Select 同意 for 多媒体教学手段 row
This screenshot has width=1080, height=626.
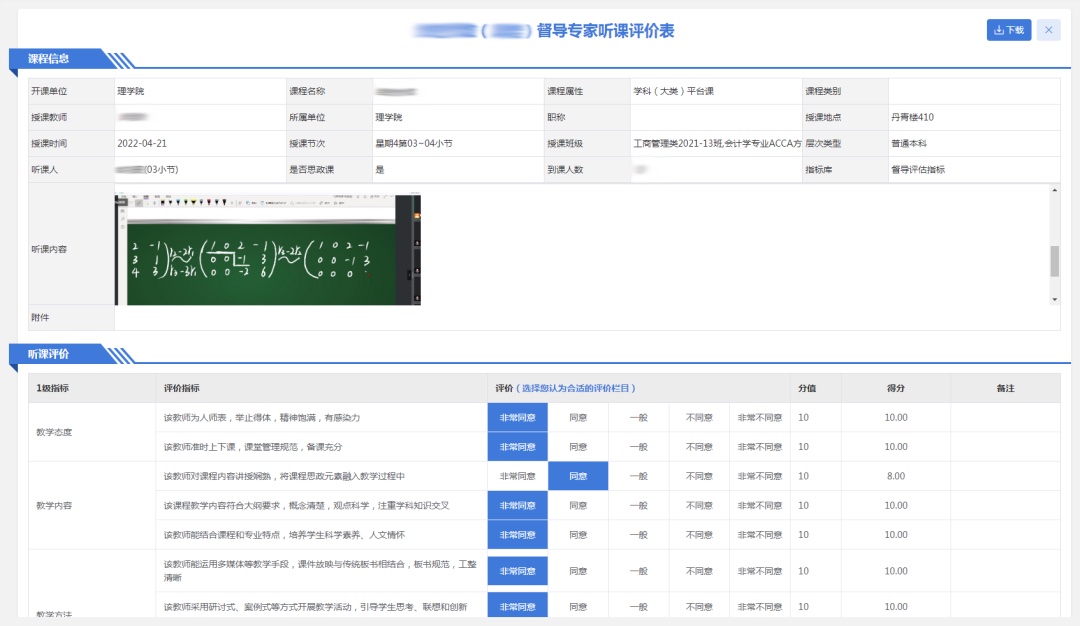click(x=578, y=571)
